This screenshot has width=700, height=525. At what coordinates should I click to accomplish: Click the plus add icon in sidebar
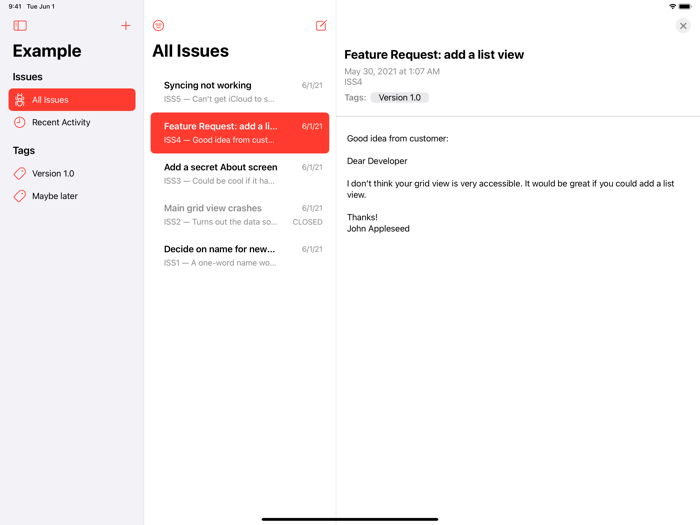[126, 25]
